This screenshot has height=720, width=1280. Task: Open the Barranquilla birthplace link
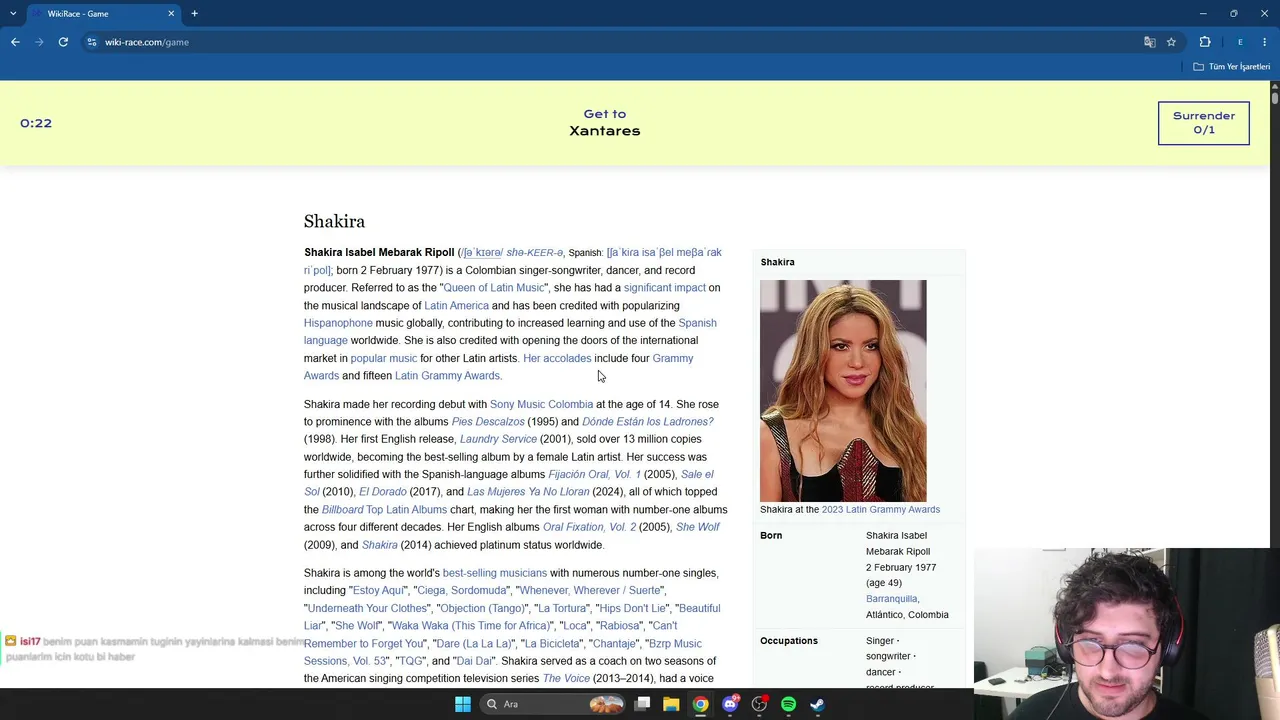pos(892,599)
